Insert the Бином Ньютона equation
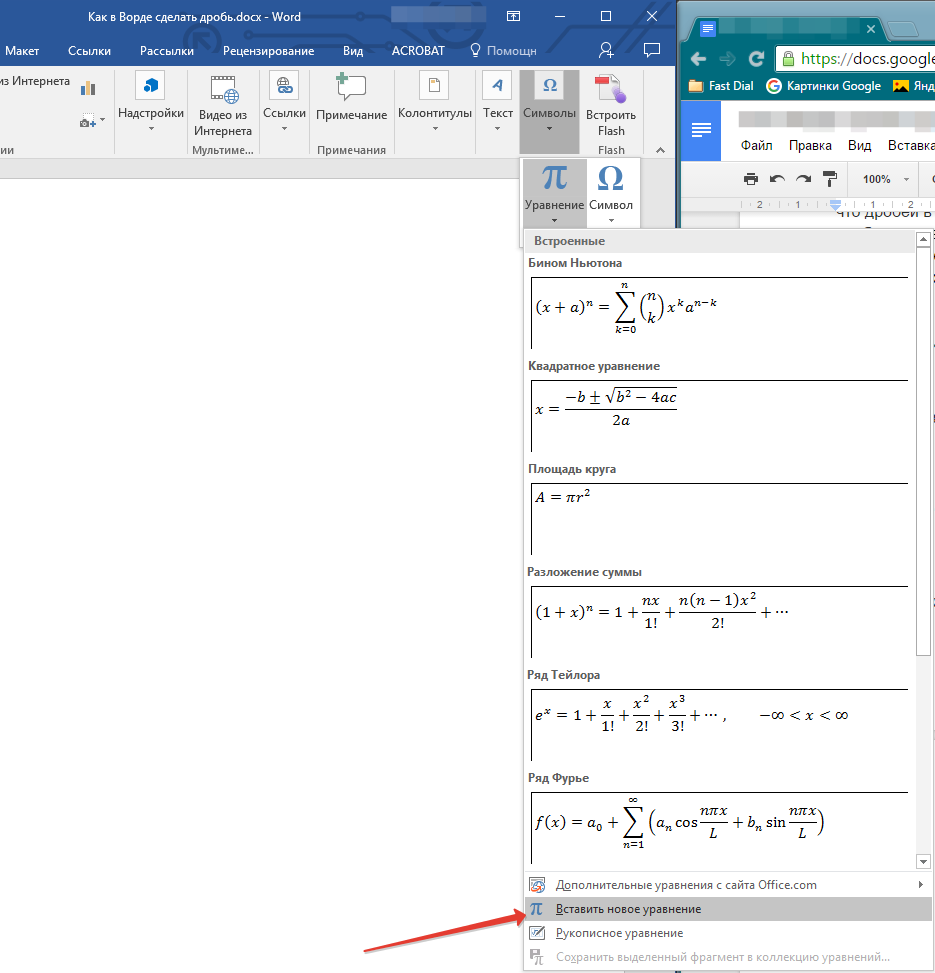The width and height of the screenshot is (935, 973). (x=720, y=313)
